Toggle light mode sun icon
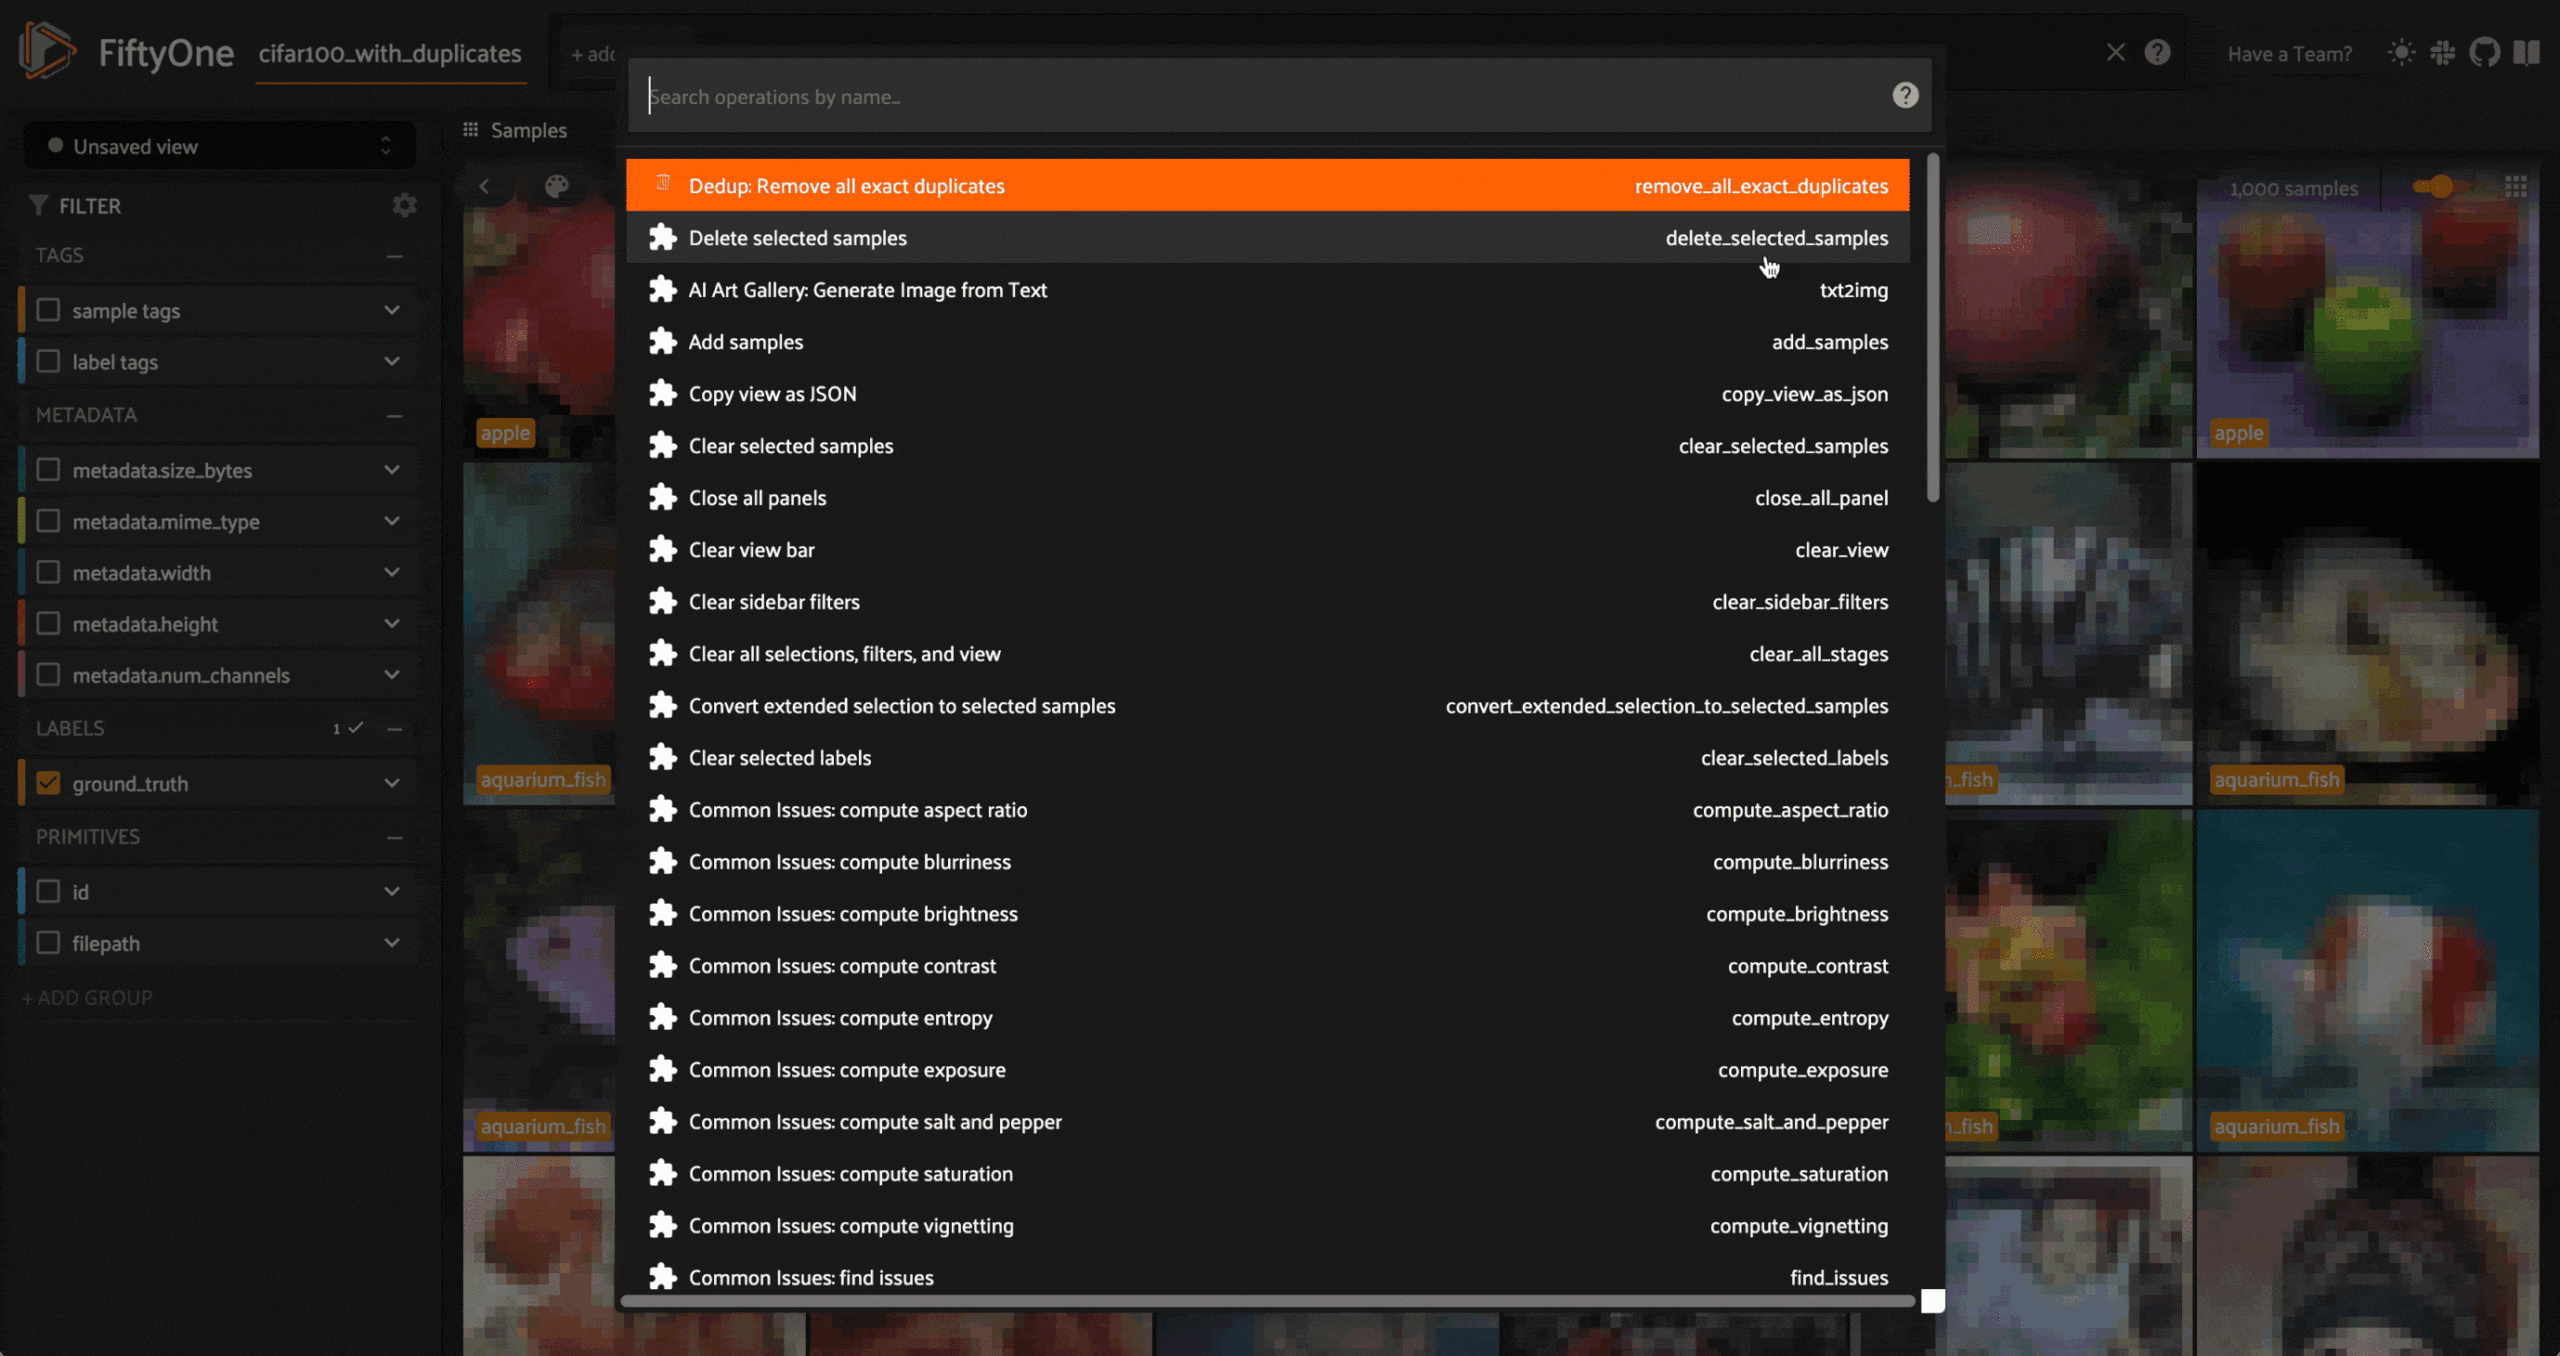This screenshot has height=1356, width=2560. (x=2401, y=52)
